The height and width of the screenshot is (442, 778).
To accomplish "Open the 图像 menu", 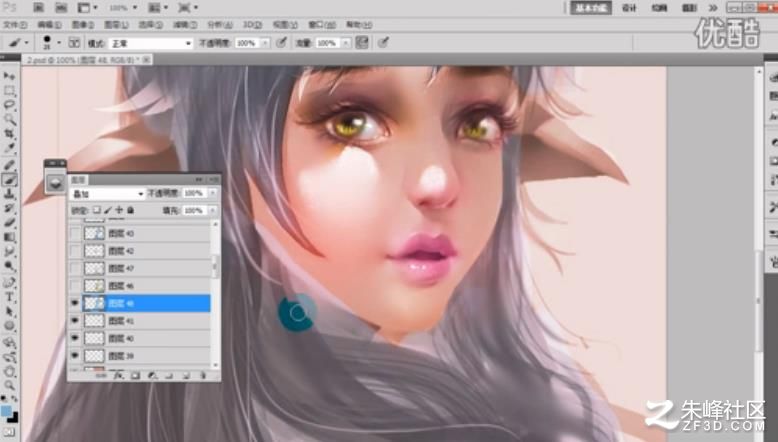I will (83, 25).
